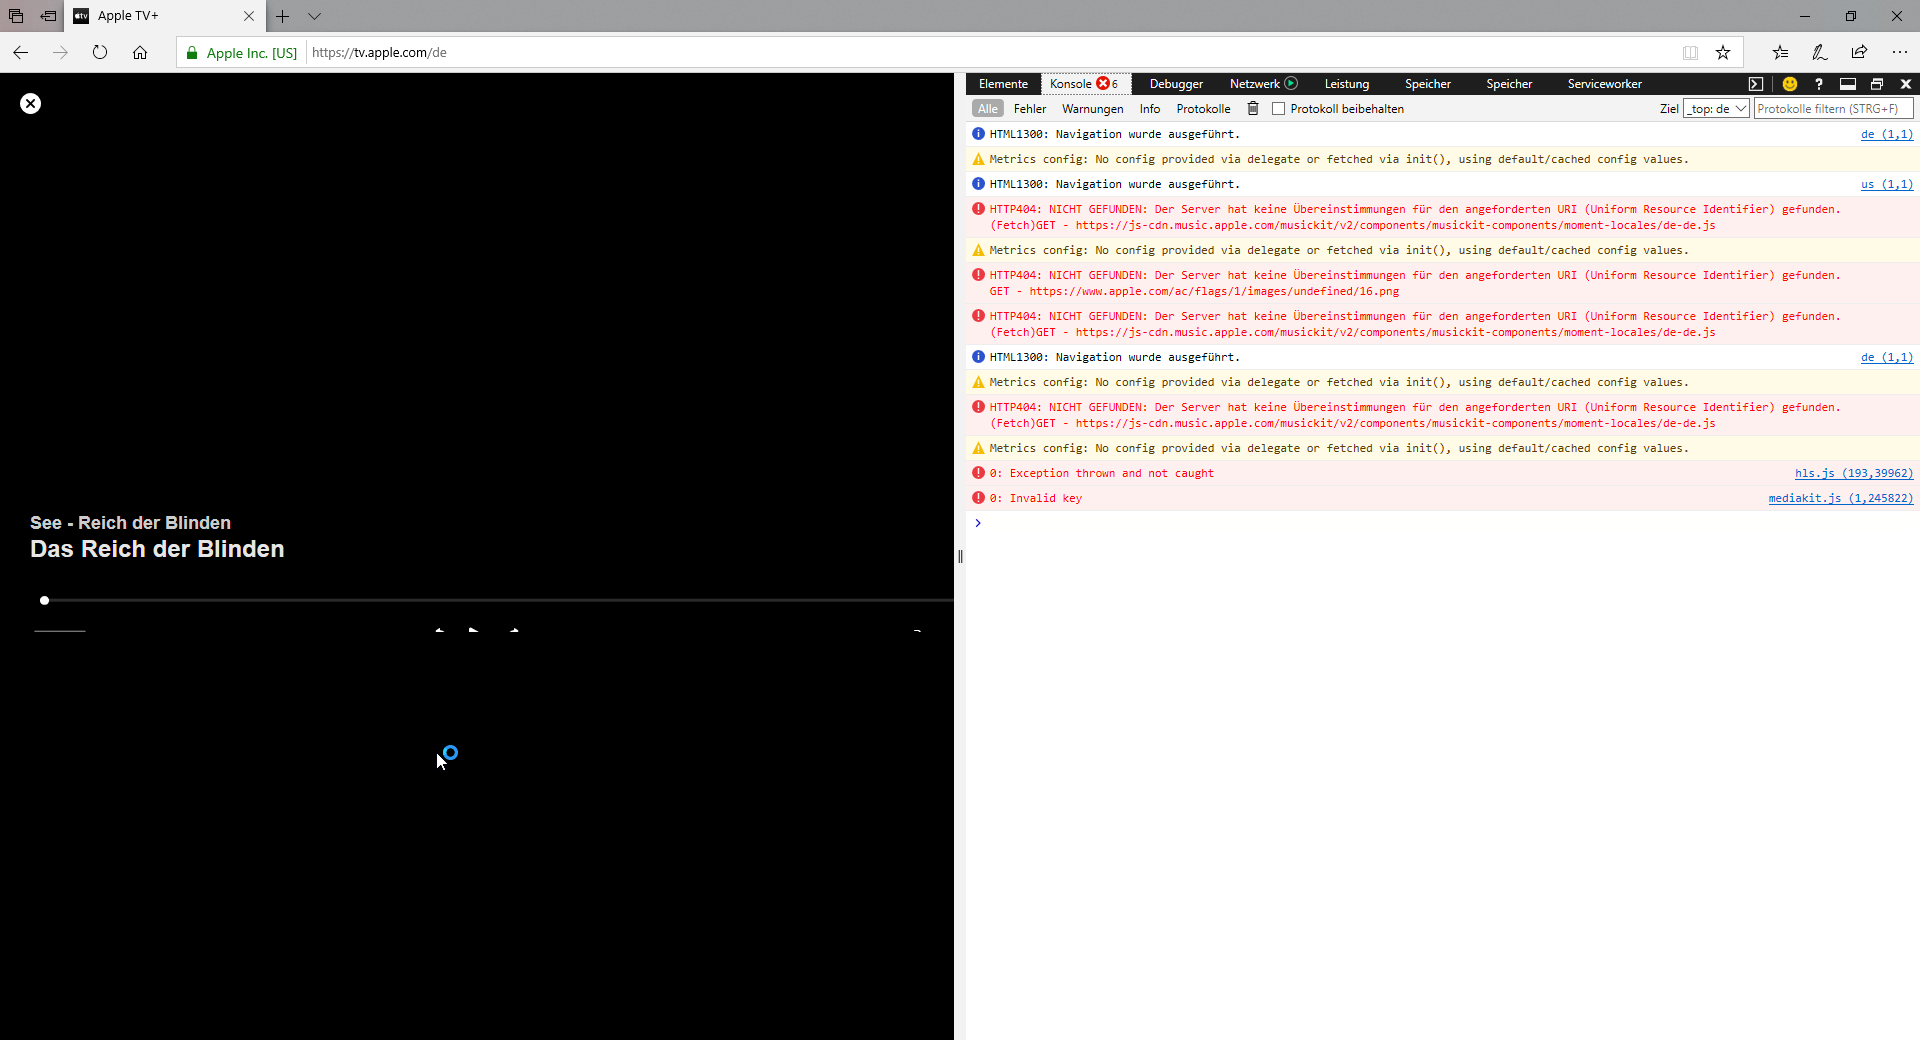
Task: Filter console by Info
Action: pos(1150,109)
